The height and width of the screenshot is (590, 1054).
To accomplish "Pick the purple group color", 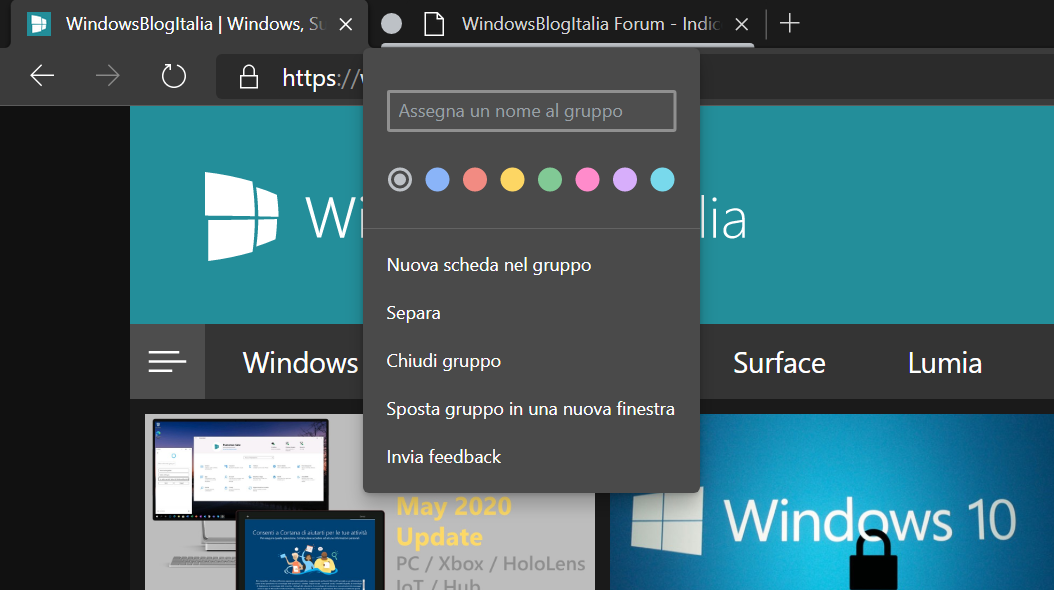I will (x=625, y=179).
